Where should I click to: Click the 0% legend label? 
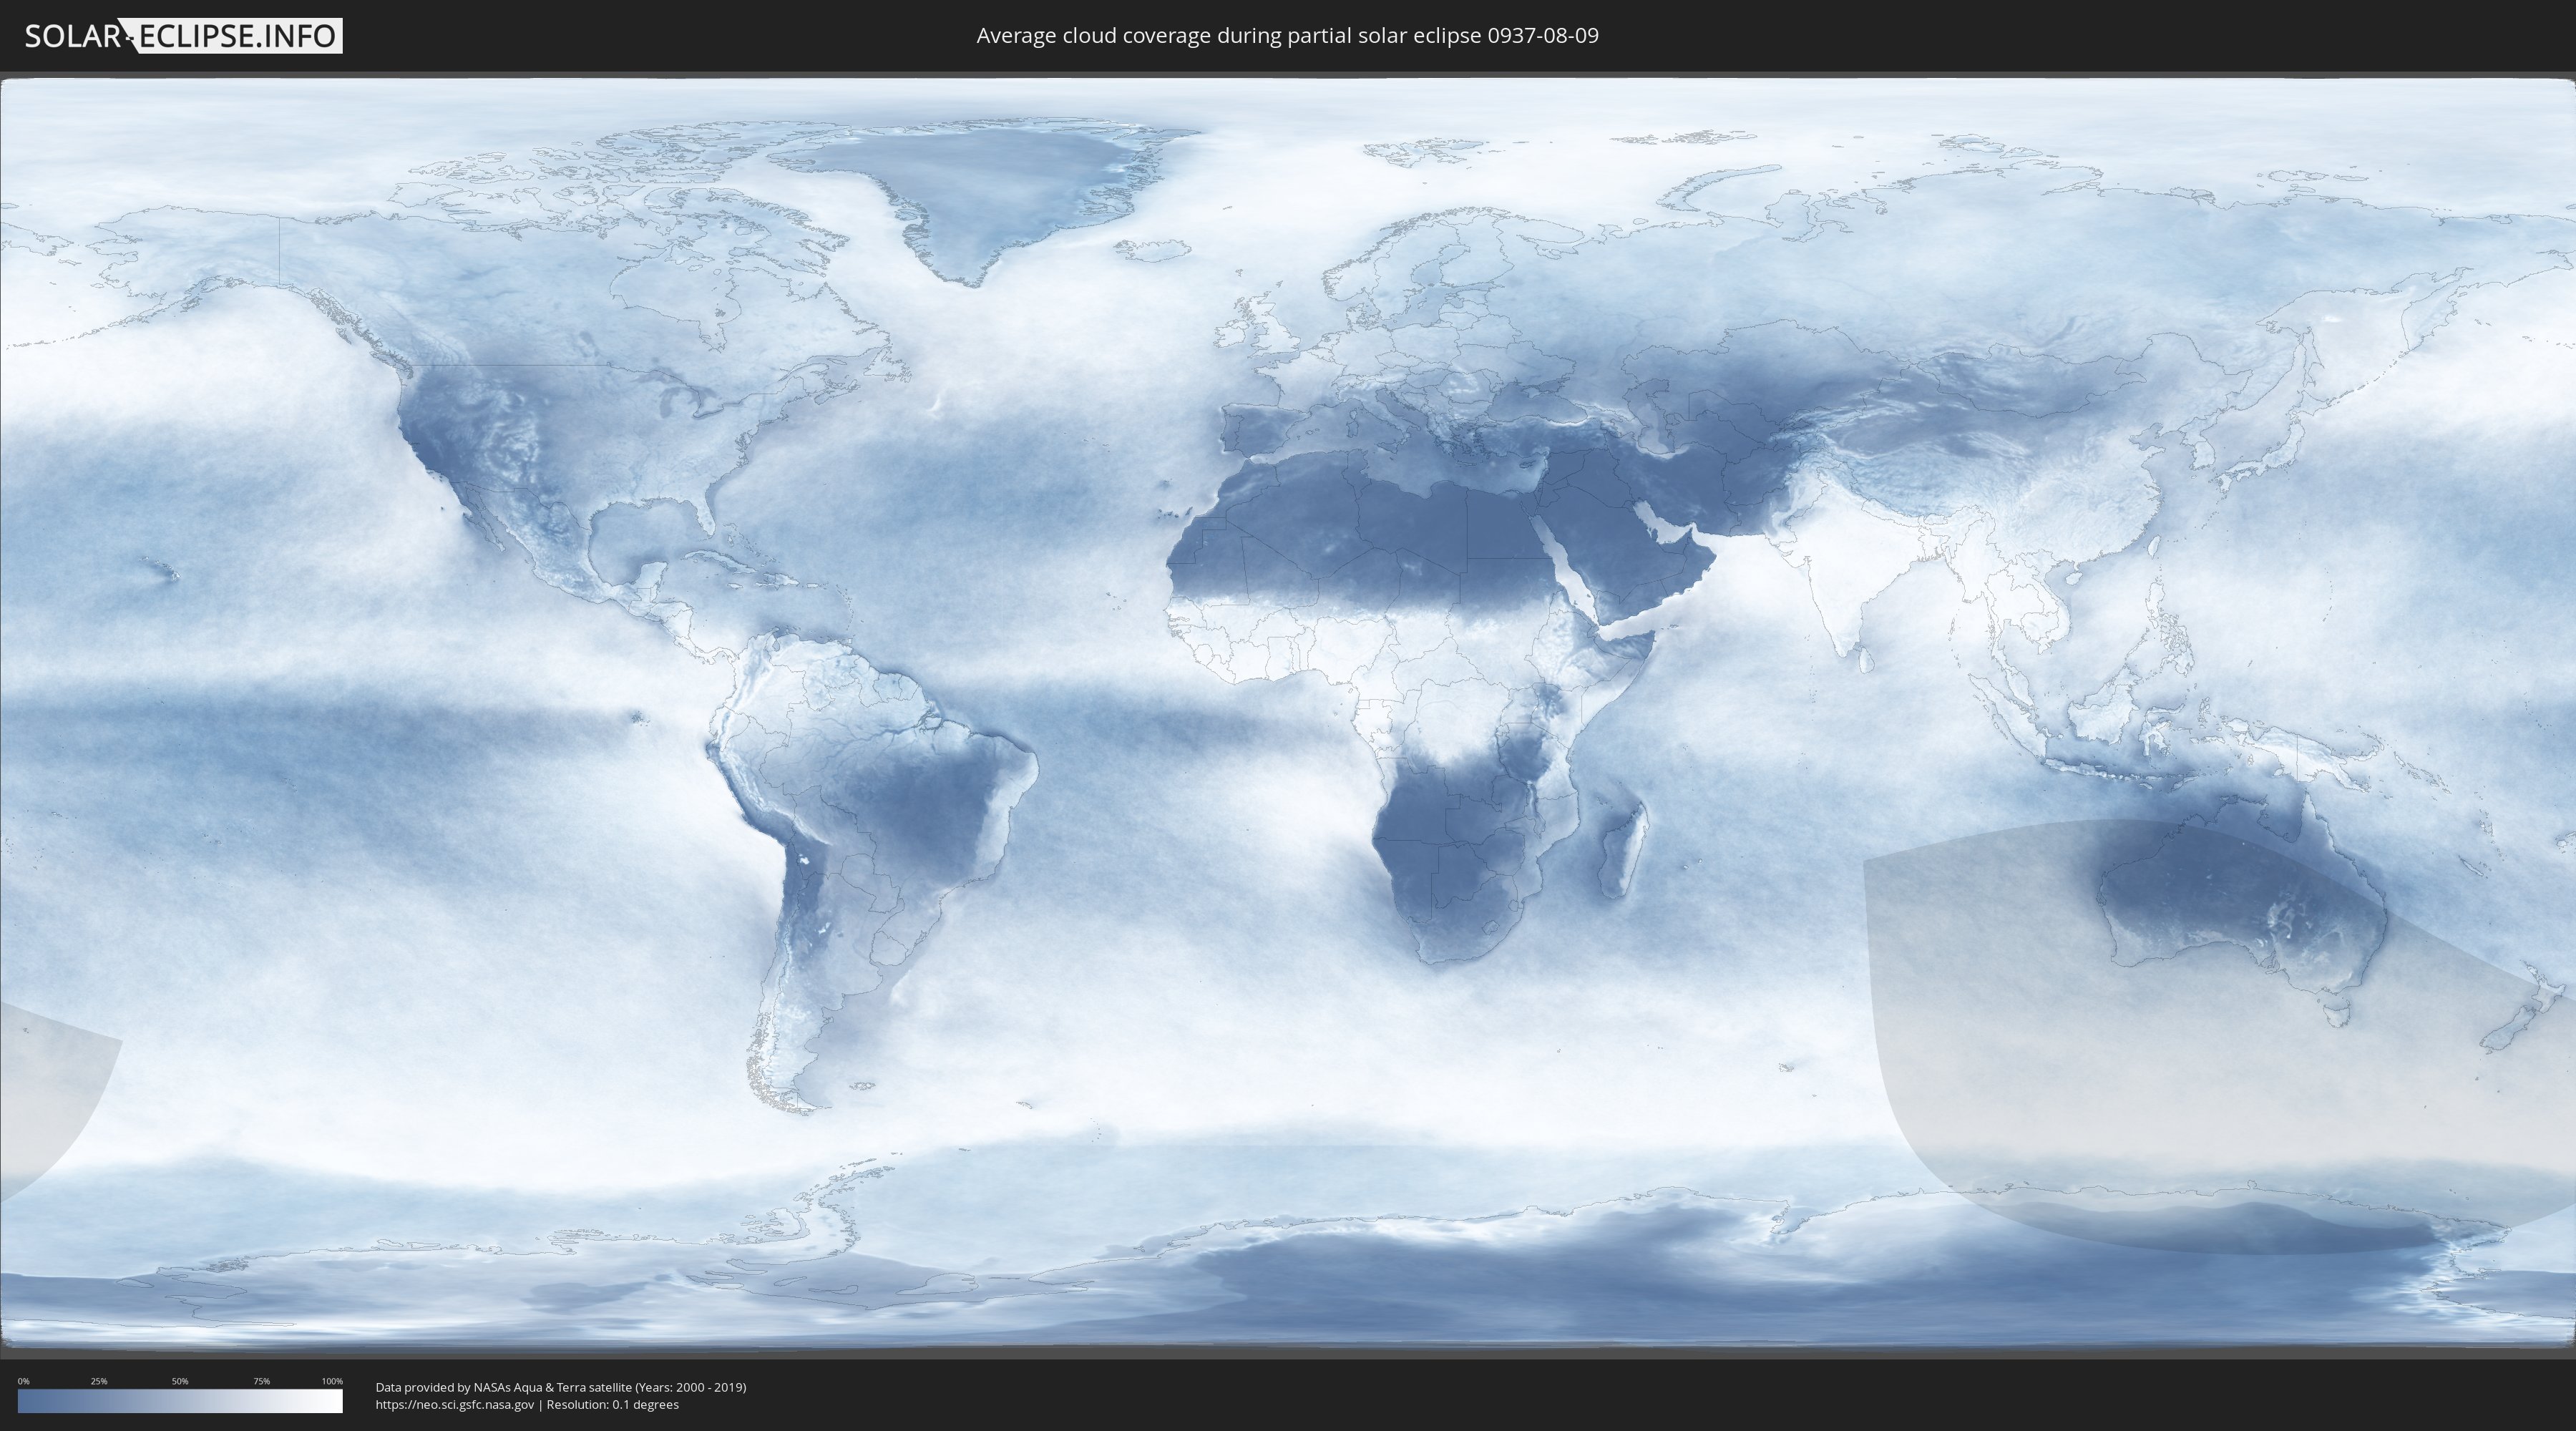point(24,1381)
